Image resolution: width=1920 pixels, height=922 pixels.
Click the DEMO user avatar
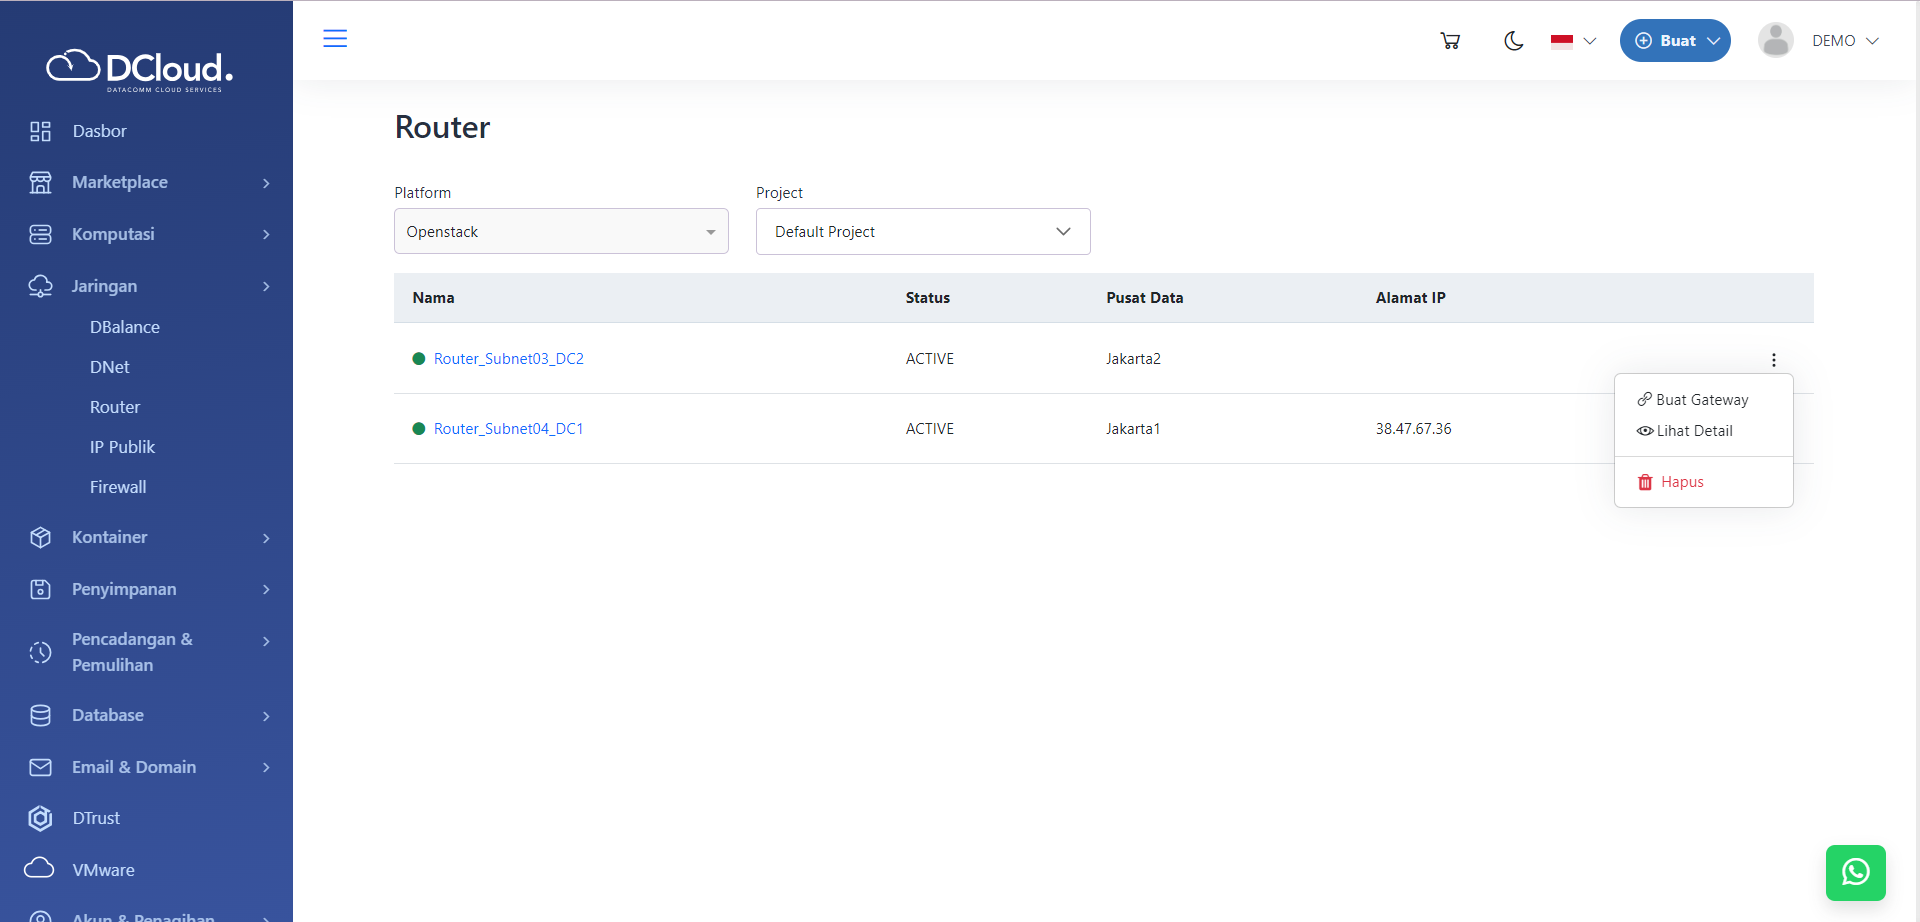click(x=1775, y=41)
